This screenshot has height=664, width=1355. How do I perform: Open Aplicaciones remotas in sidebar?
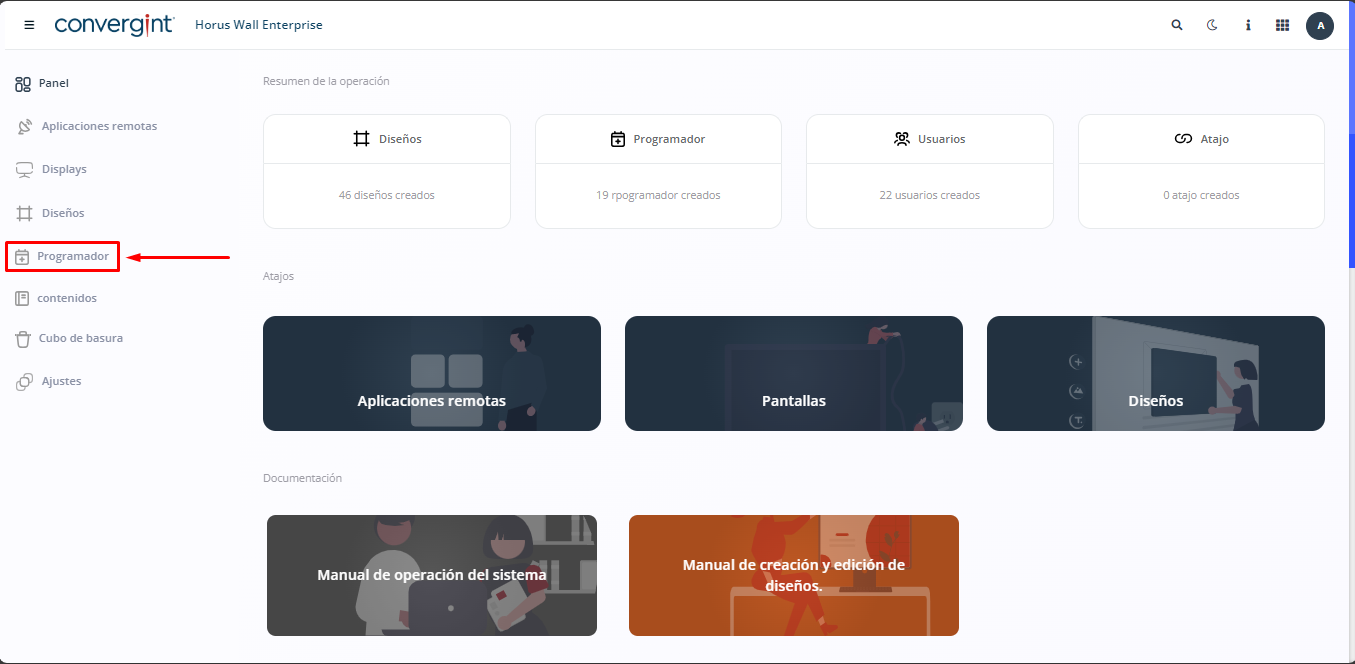click(x=98, y=127)
